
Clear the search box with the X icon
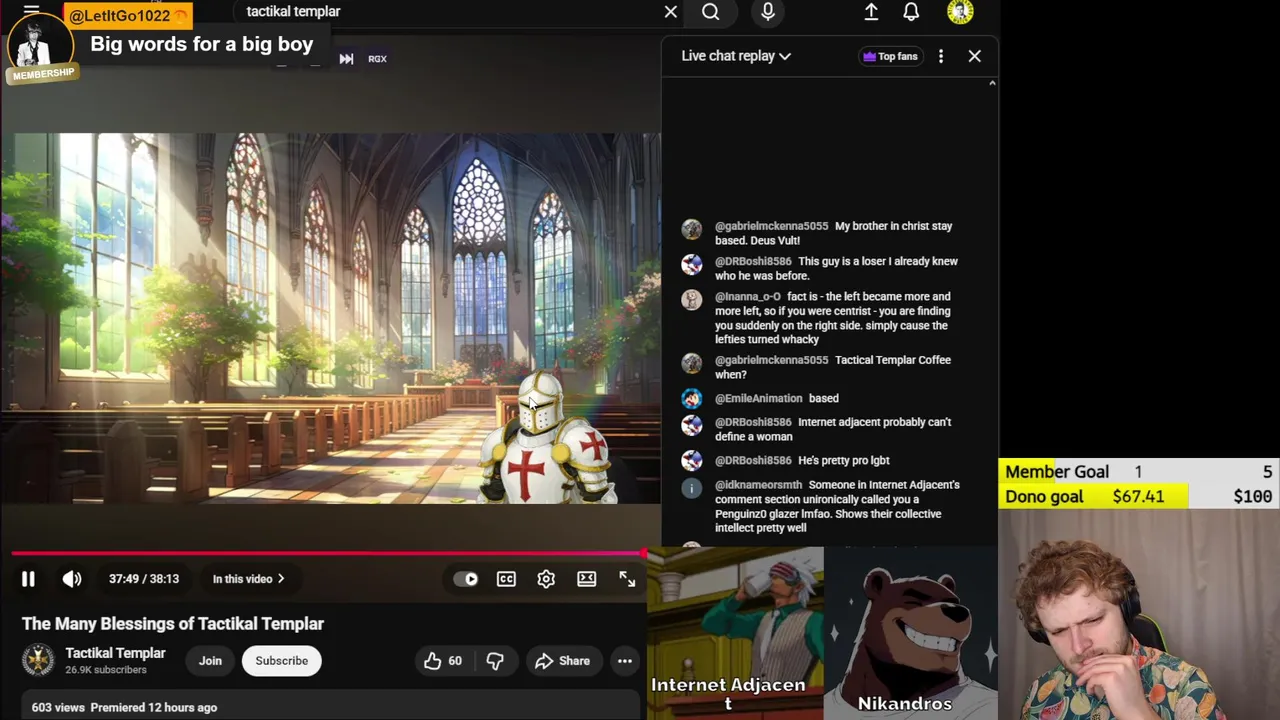[x=671, y=12]
